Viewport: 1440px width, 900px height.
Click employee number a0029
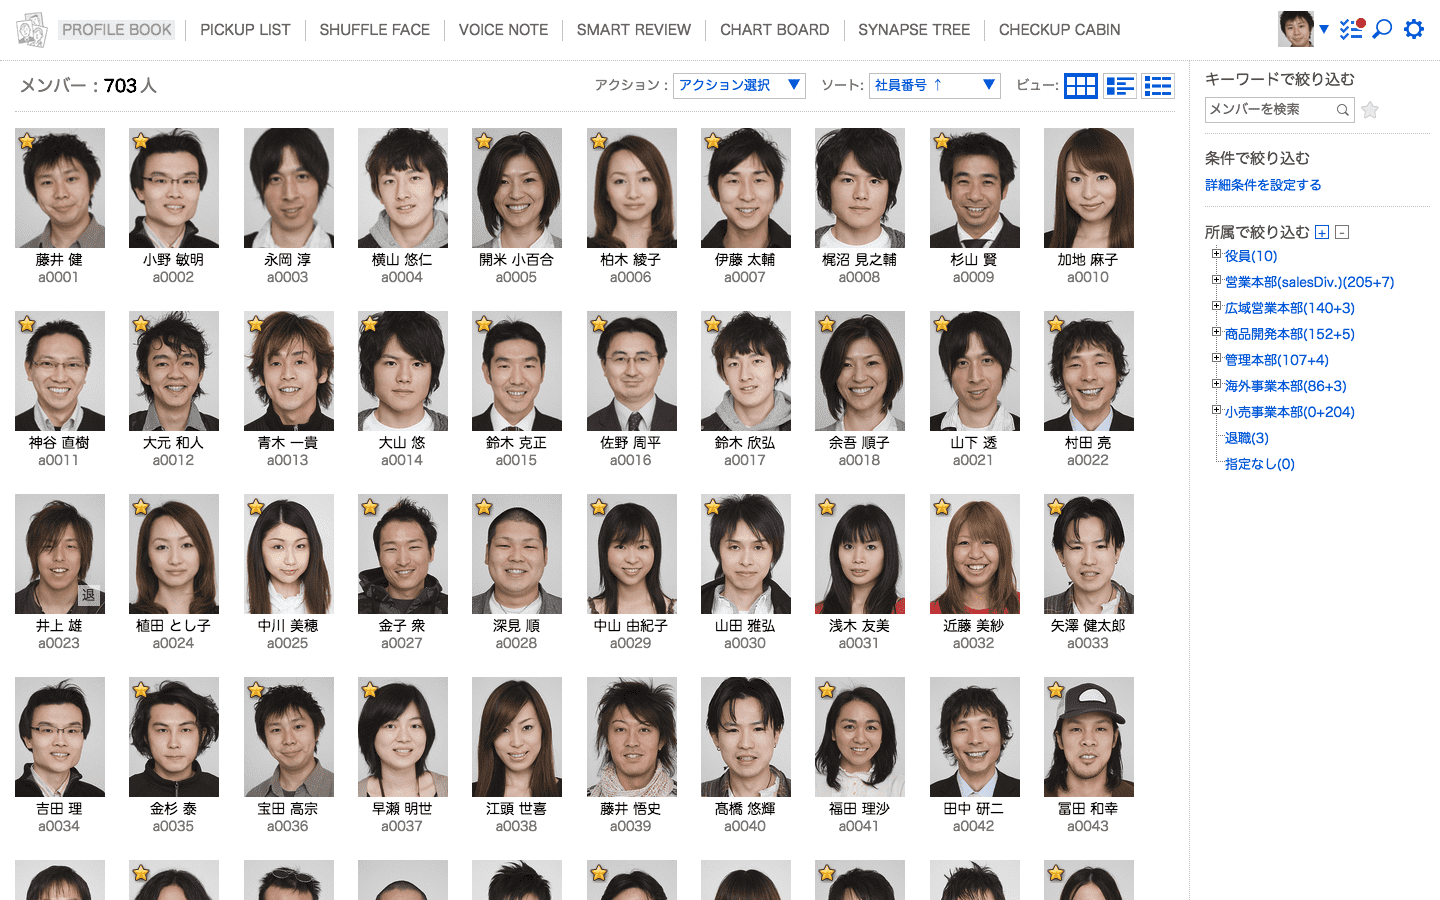click(631, 643)
